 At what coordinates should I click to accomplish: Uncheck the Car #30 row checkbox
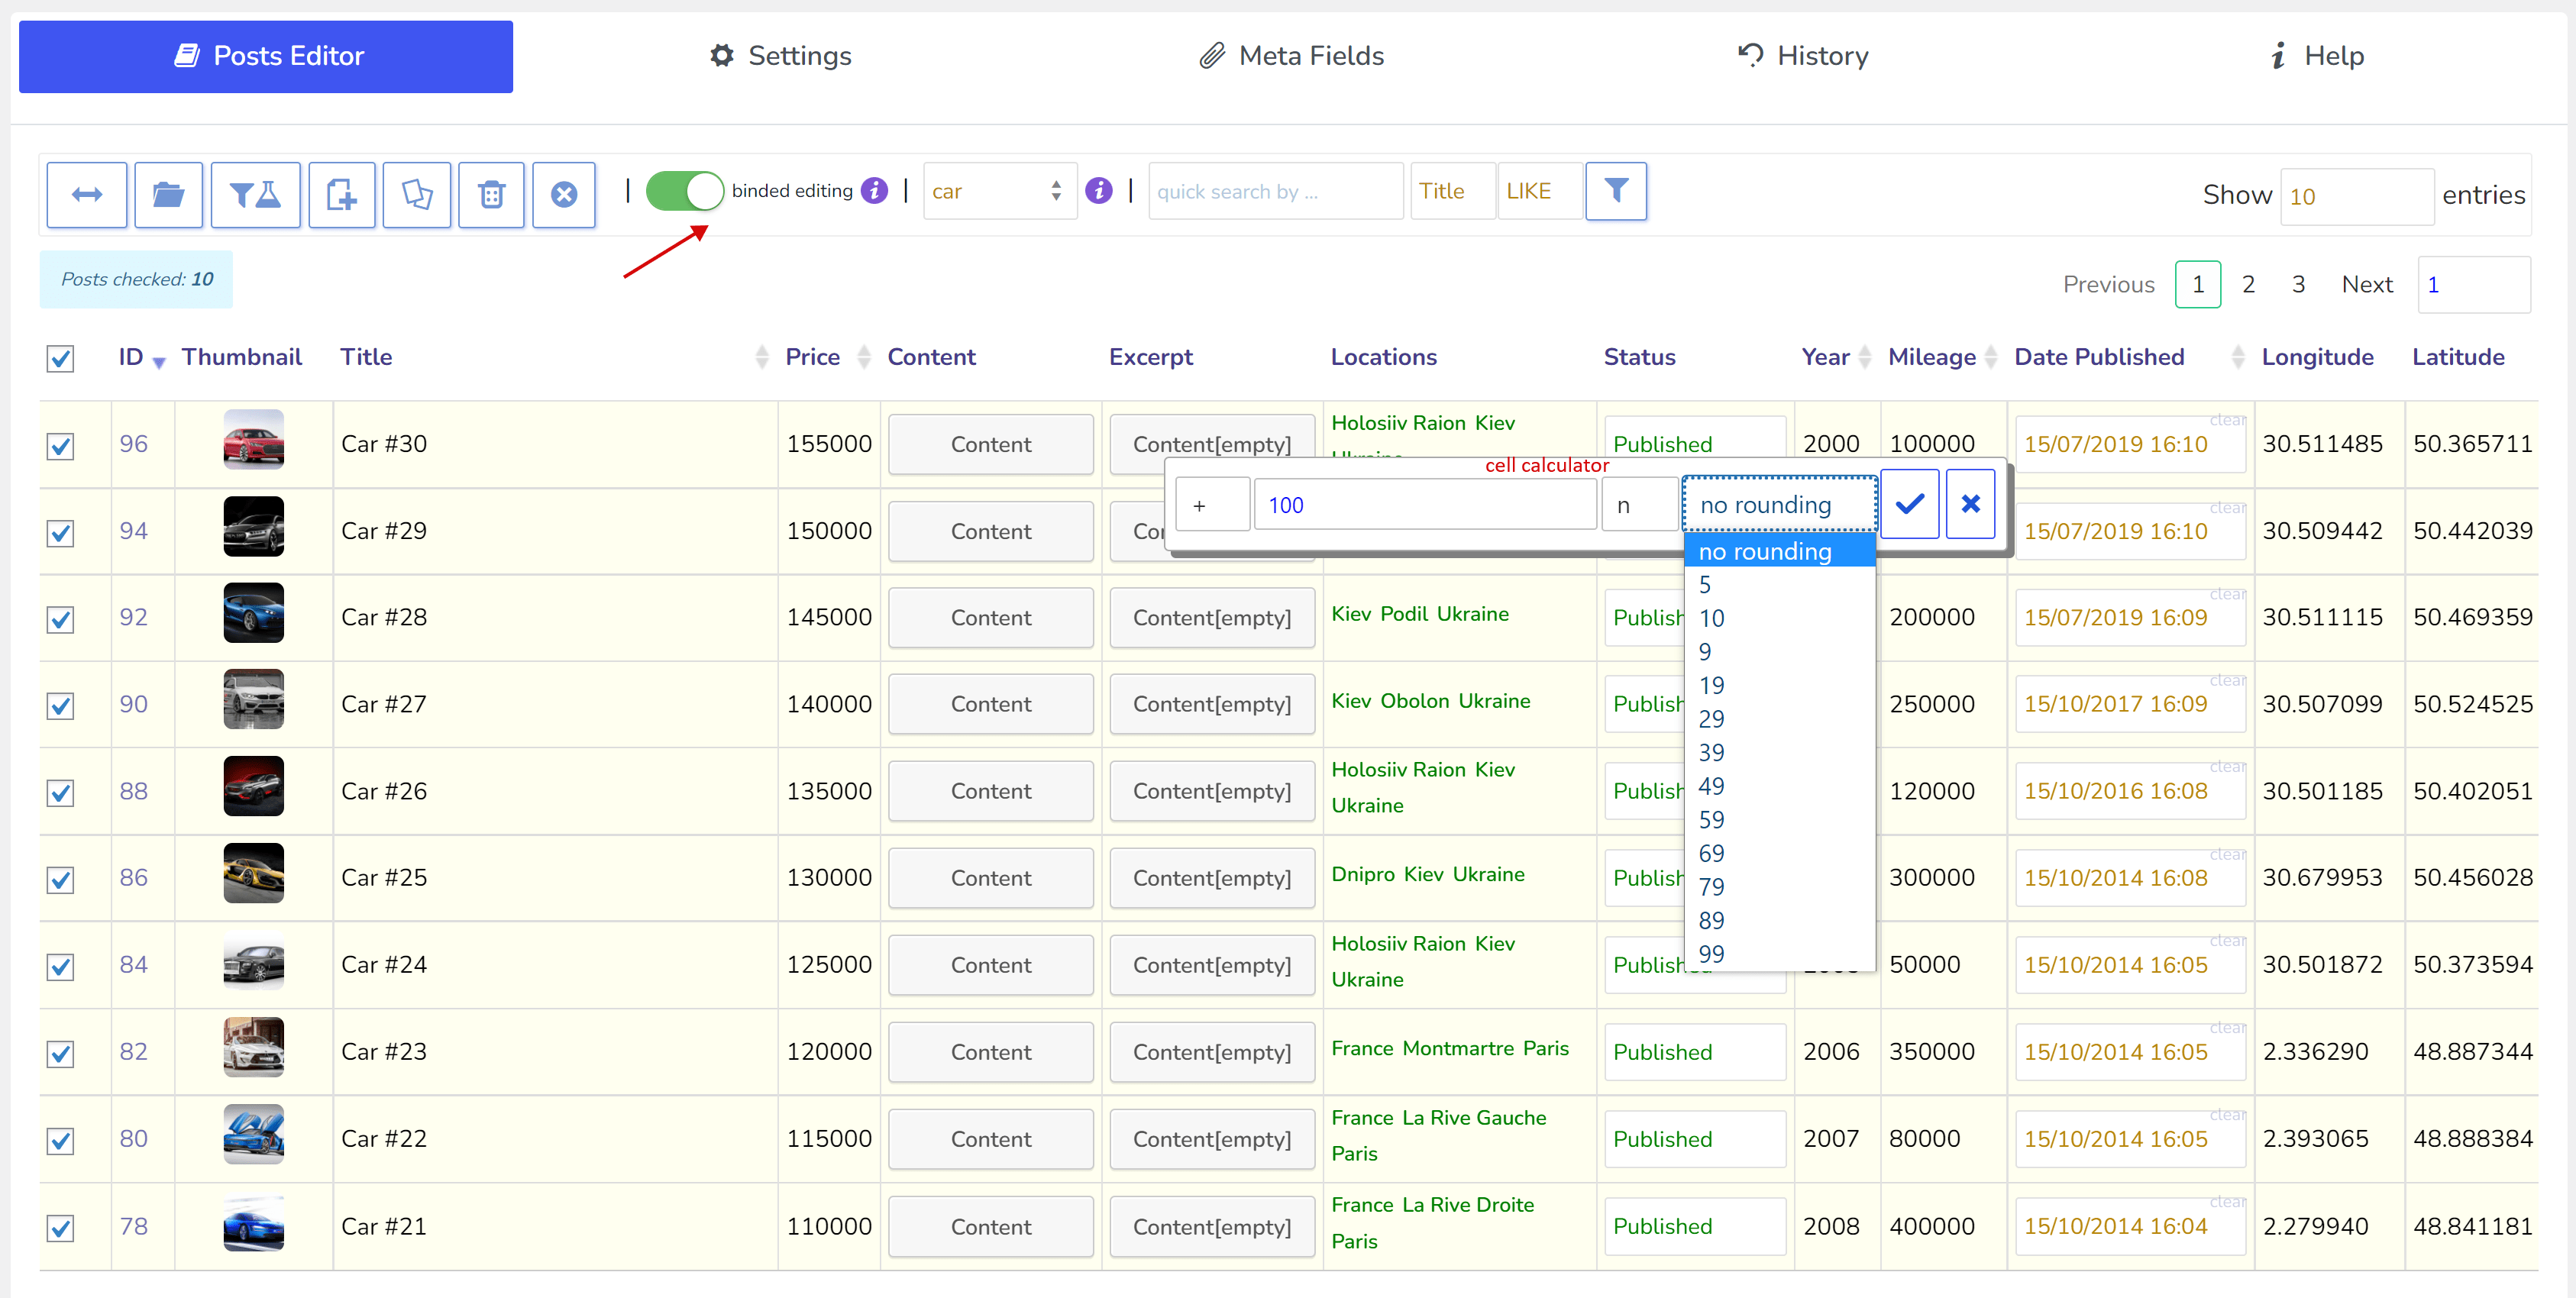tap(60, 445)
